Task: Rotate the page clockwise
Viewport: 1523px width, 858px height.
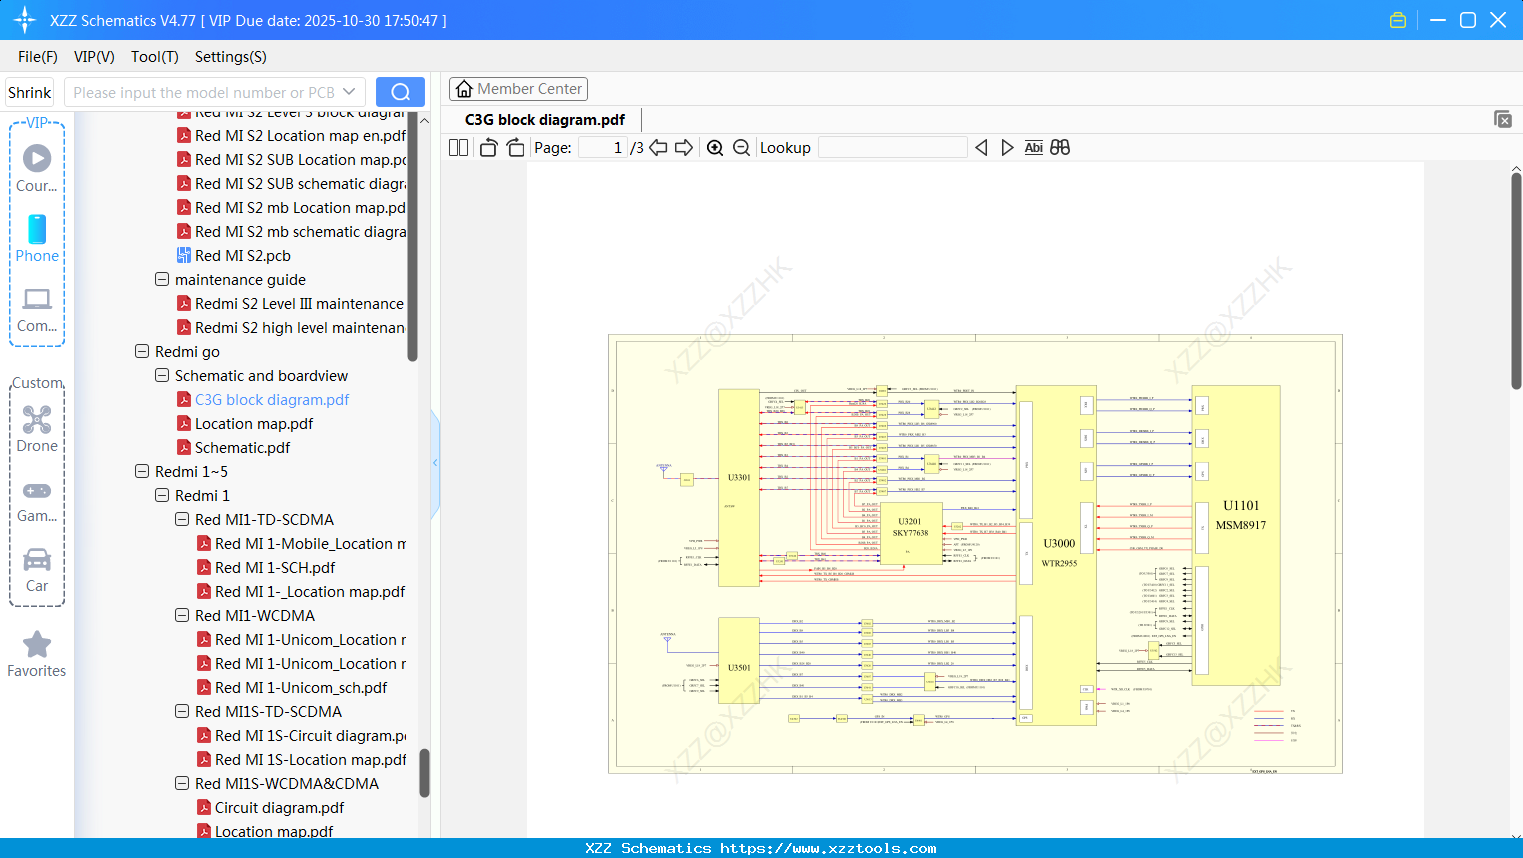Action: coord(514,147)
